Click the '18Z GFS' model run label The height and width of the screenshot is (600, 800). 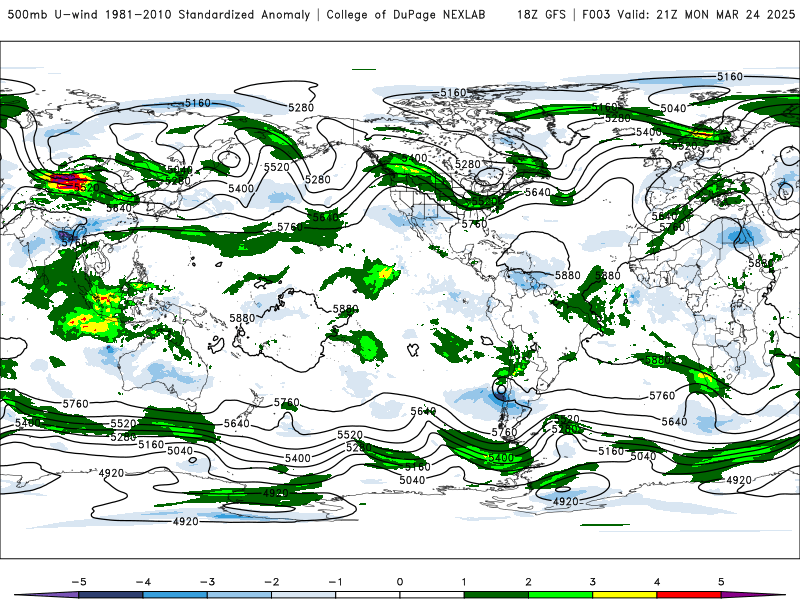tap(541, 15)
